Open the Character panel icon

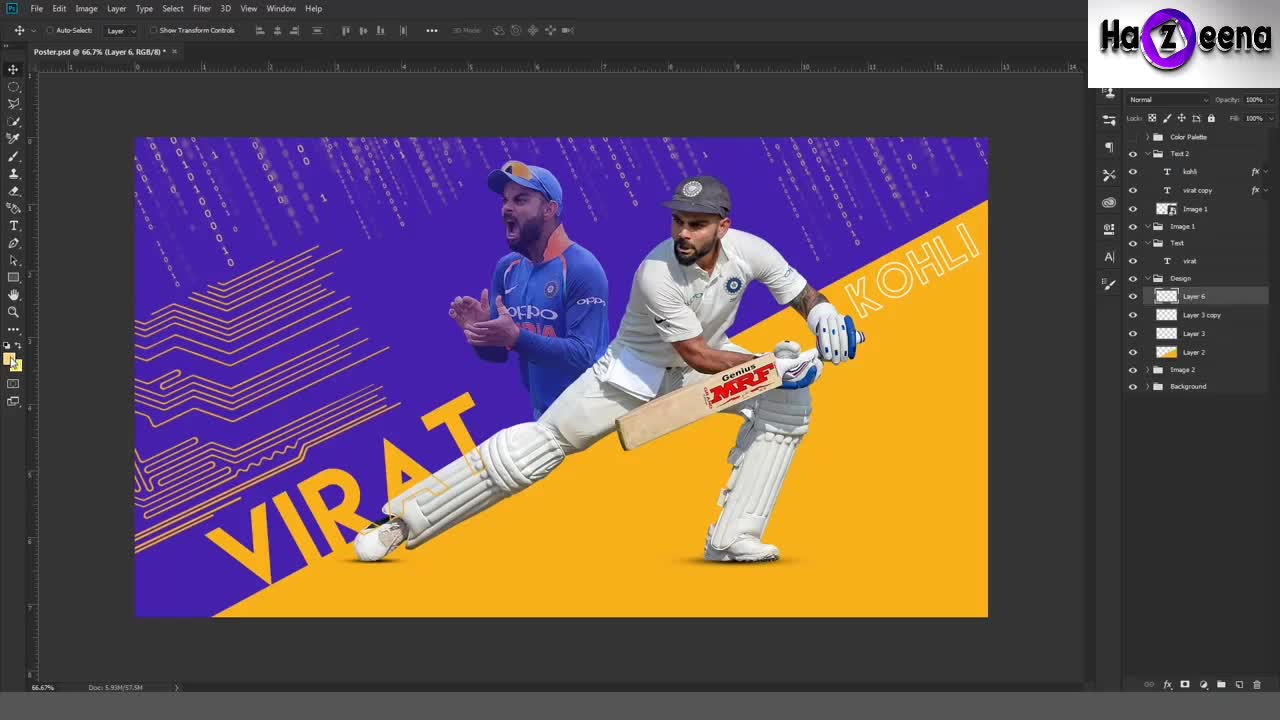[x=1109, y=257]
